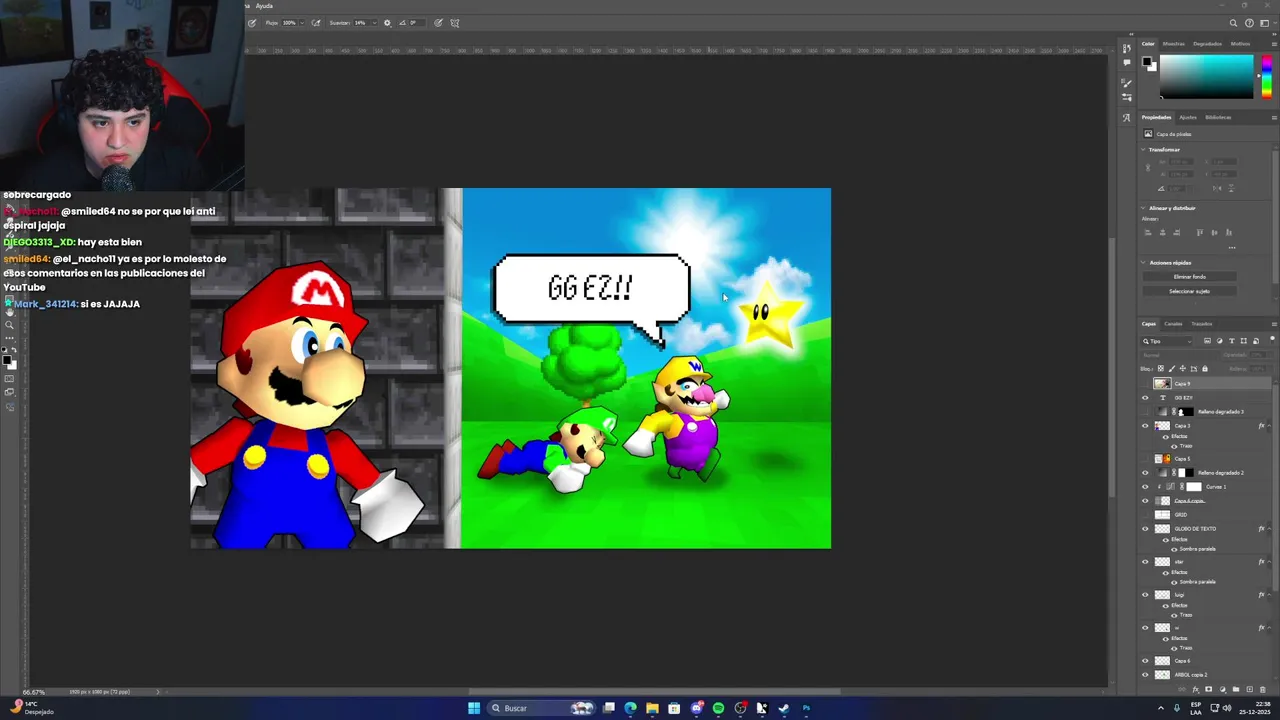1280x720 pixels.
Task: Open Spotify from the taskbar
Action: click(x=718, y=708)
